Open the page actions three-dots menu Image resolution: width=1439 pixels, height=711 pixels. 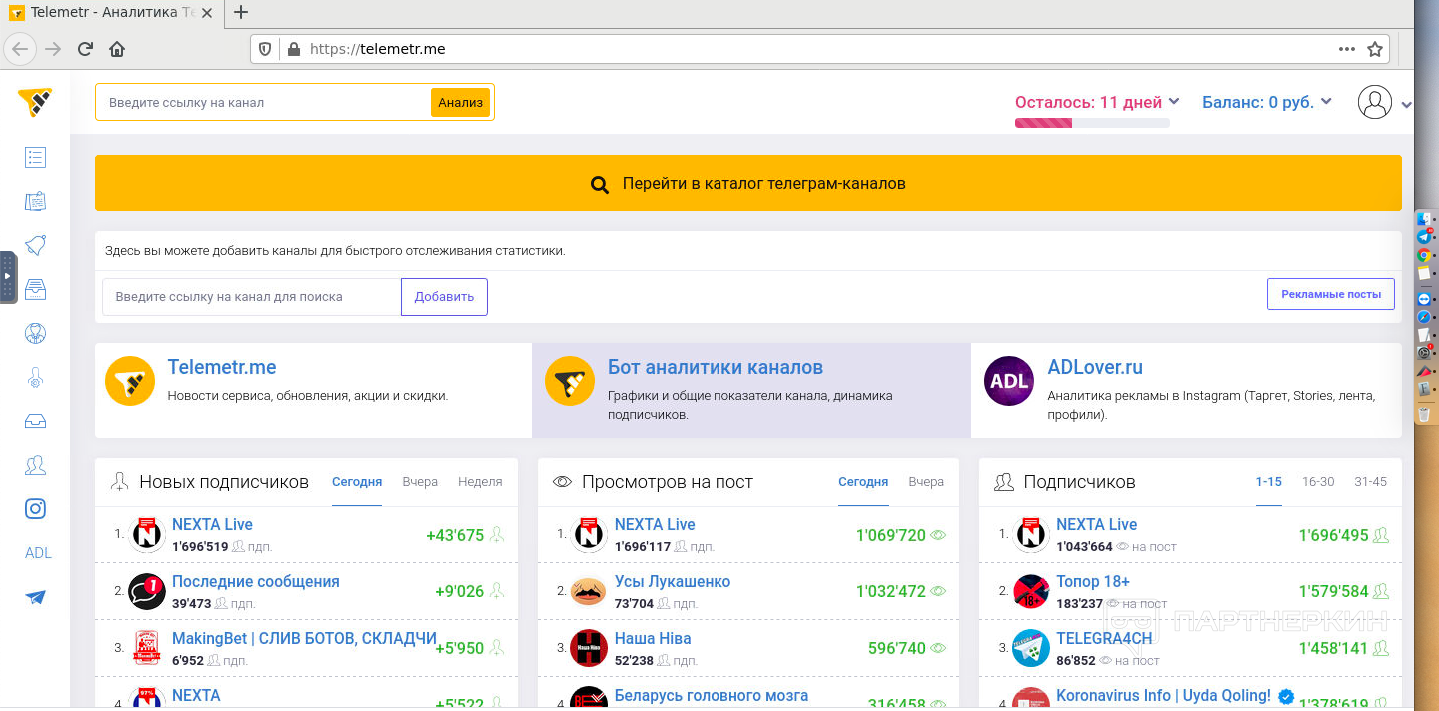click(1347, 49)
